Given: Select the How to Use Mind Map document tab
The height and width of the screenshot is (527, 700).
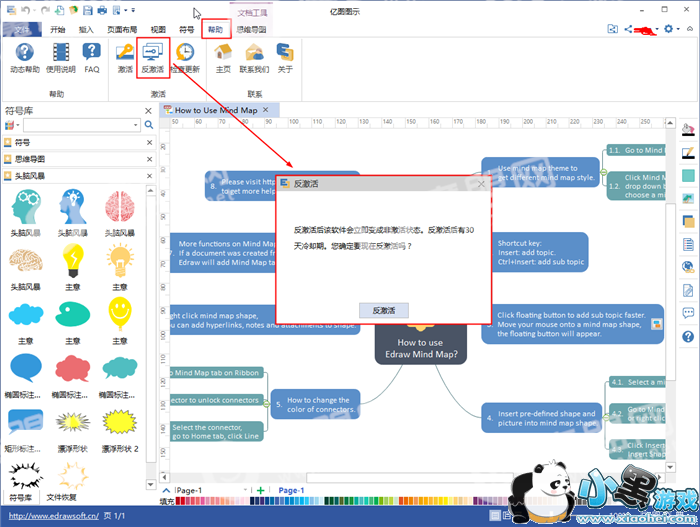Looking at the screenshot, I should (216, 110).
